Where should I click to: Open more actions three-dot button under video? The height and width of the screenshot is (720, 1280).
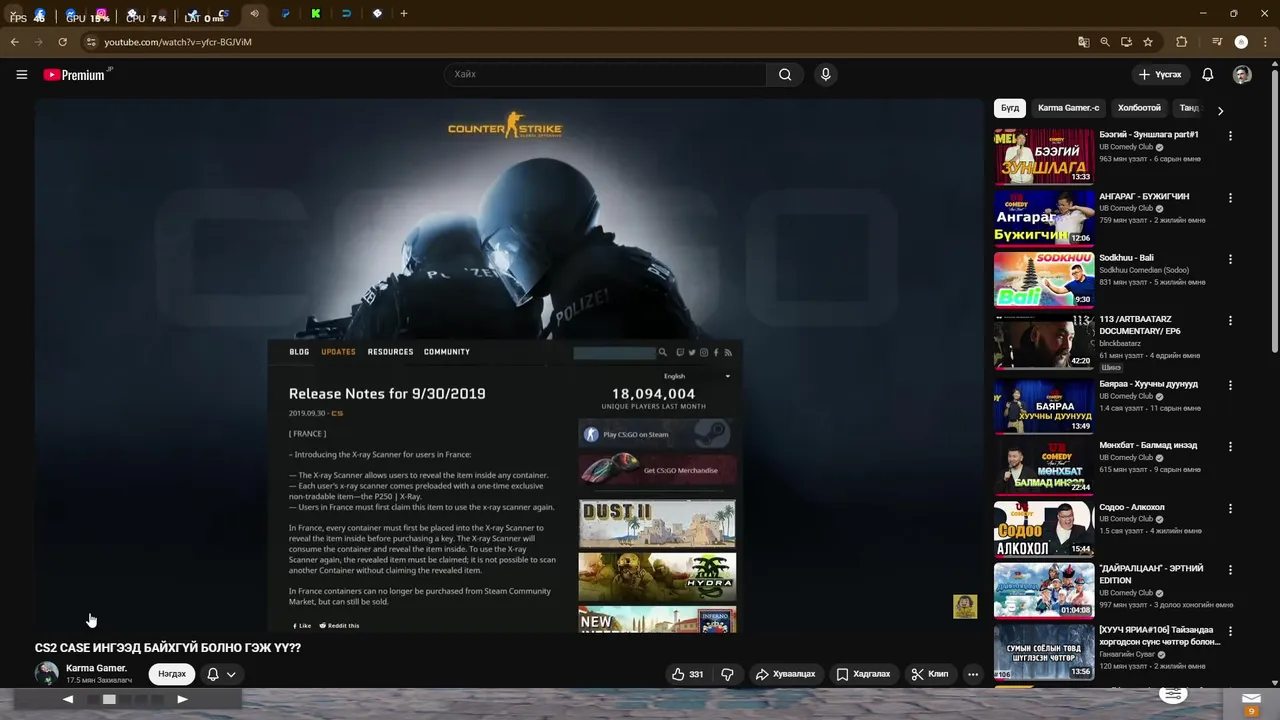pyautogui.click(x=972, y=674)
